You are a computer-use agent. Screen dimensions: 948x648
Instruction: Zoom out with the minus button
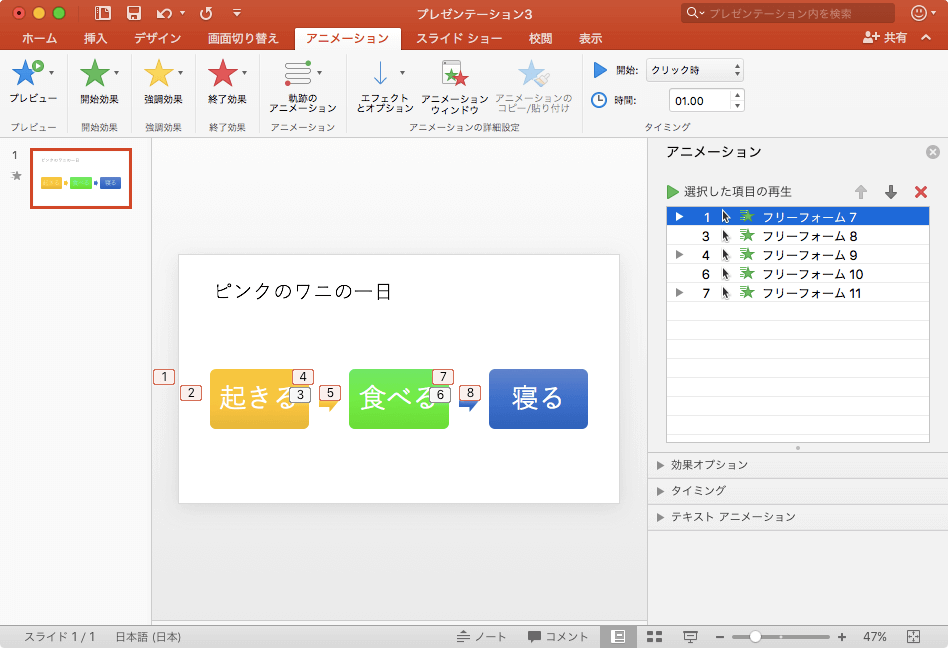pyautogui.click(x=719, y=637)
